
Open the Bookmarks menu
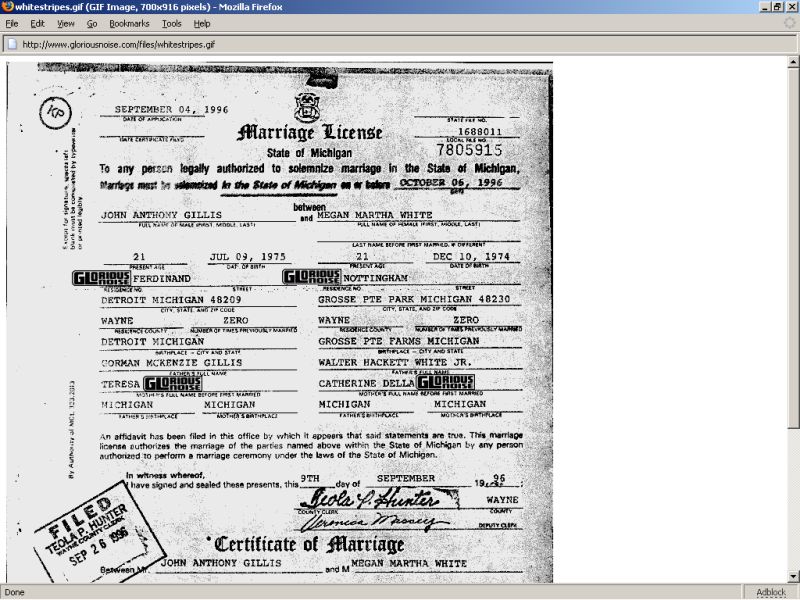coord(129,23)
